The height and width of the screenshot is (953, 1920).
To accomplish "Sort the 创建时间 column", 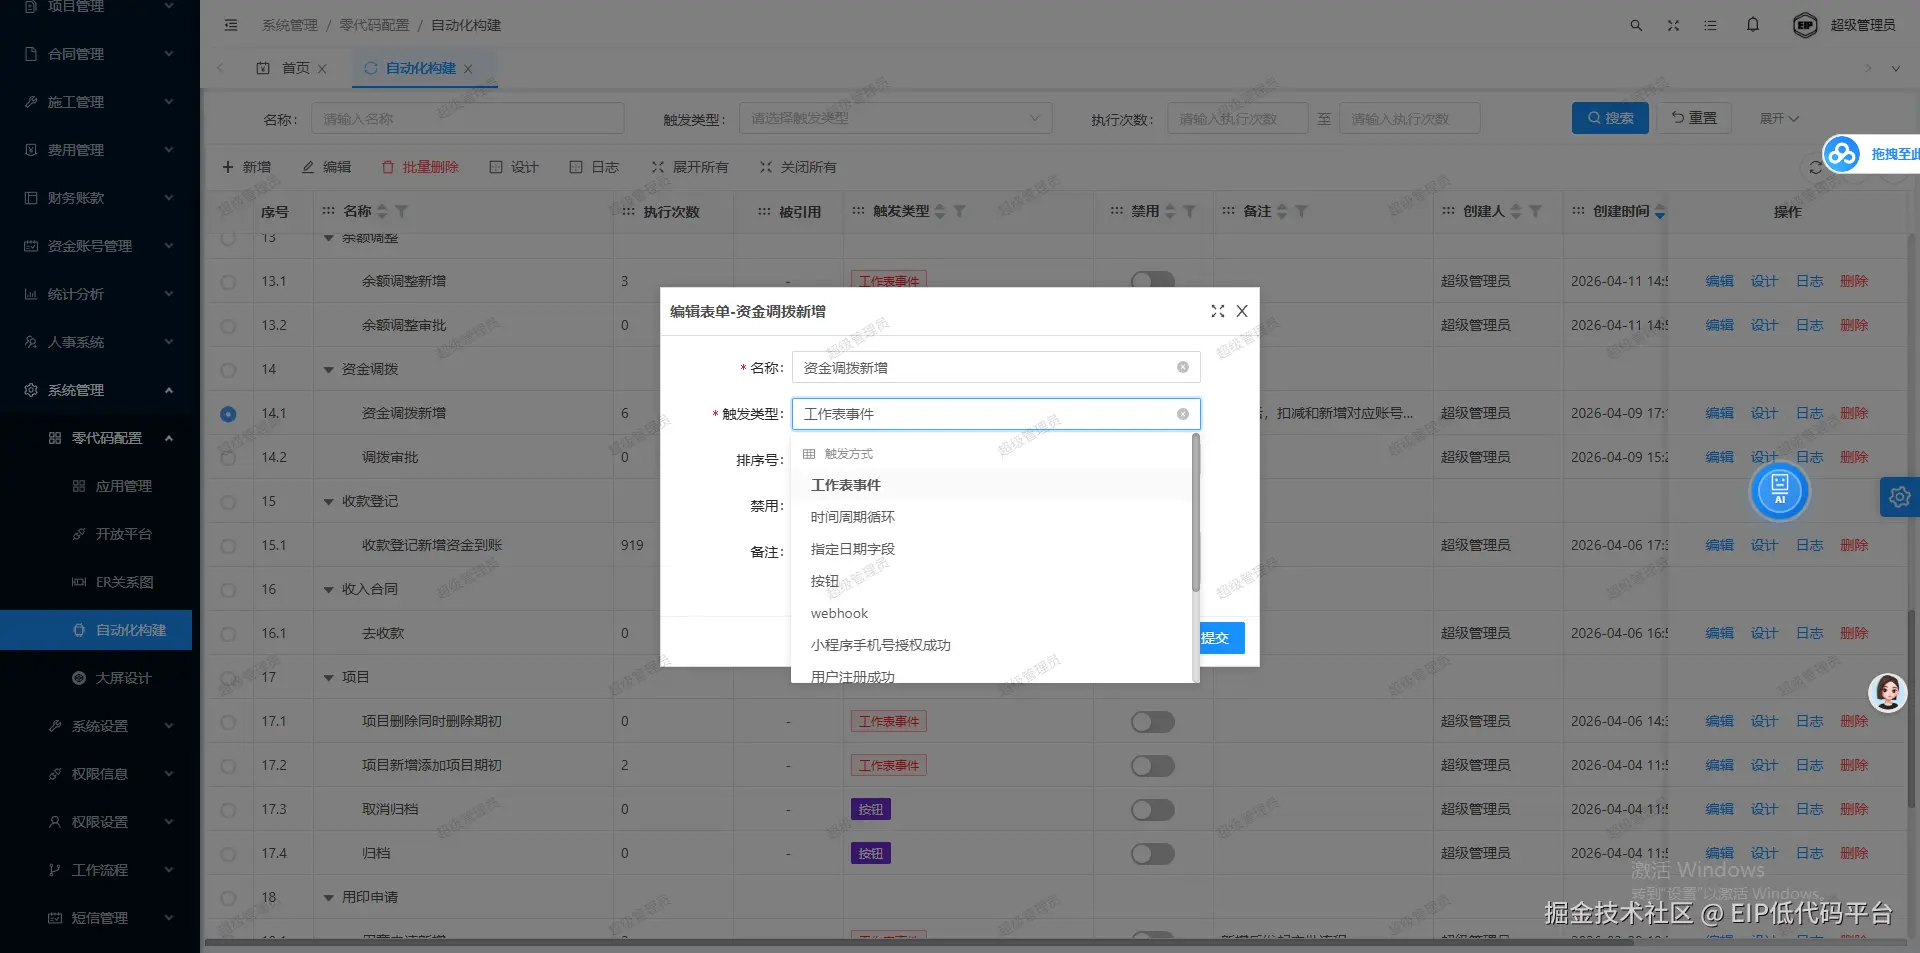I will (x=1660, y=212).
